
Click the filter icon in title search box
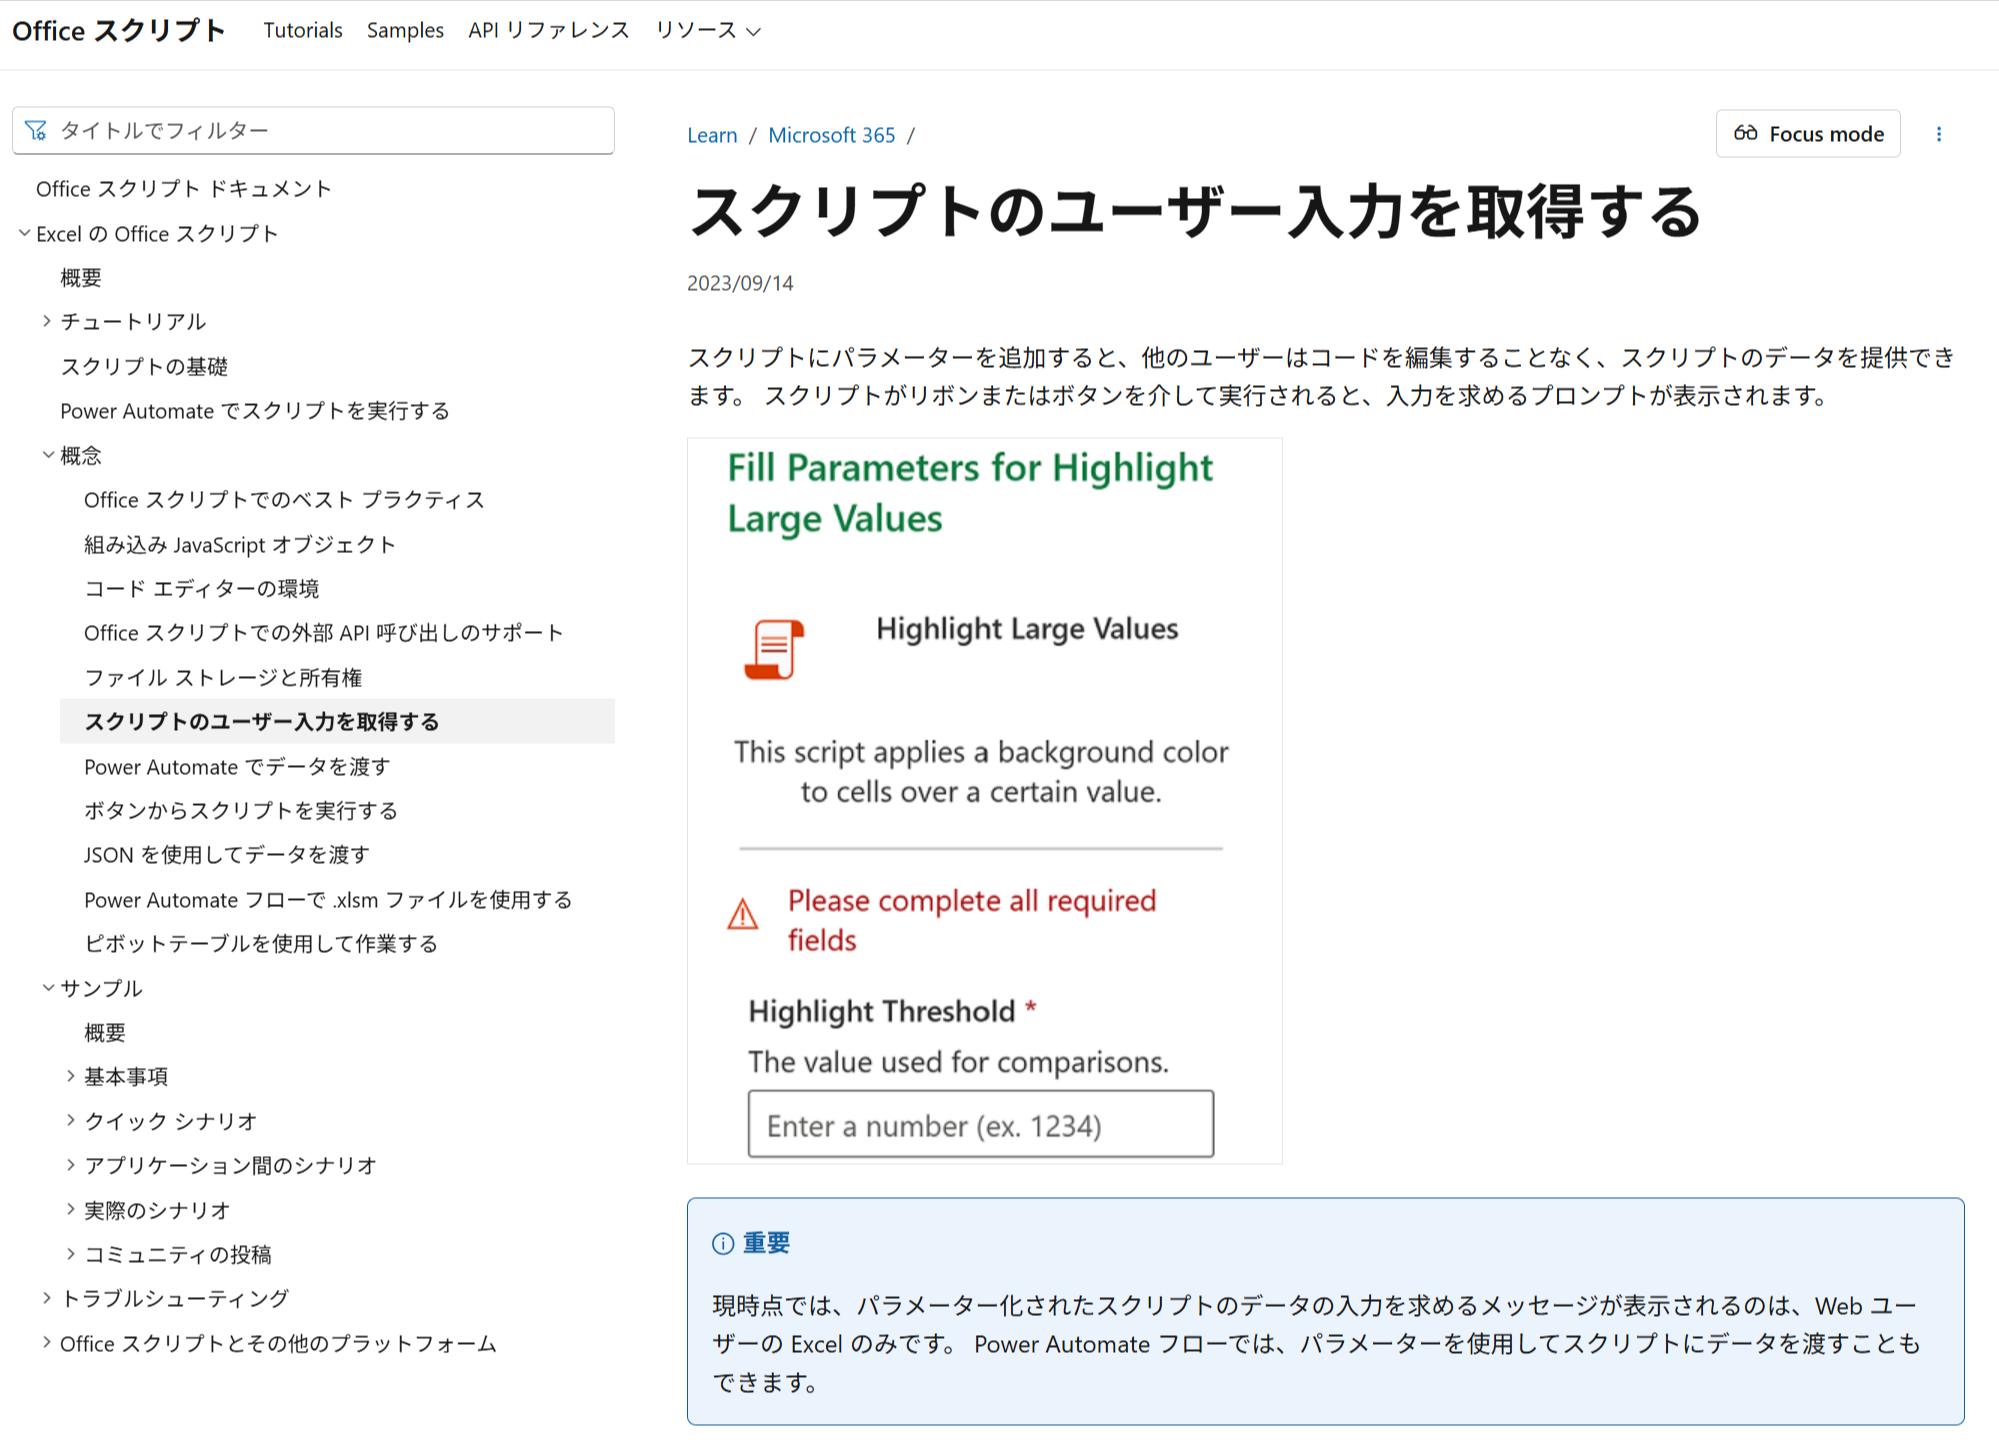click(x=36, y=131)
